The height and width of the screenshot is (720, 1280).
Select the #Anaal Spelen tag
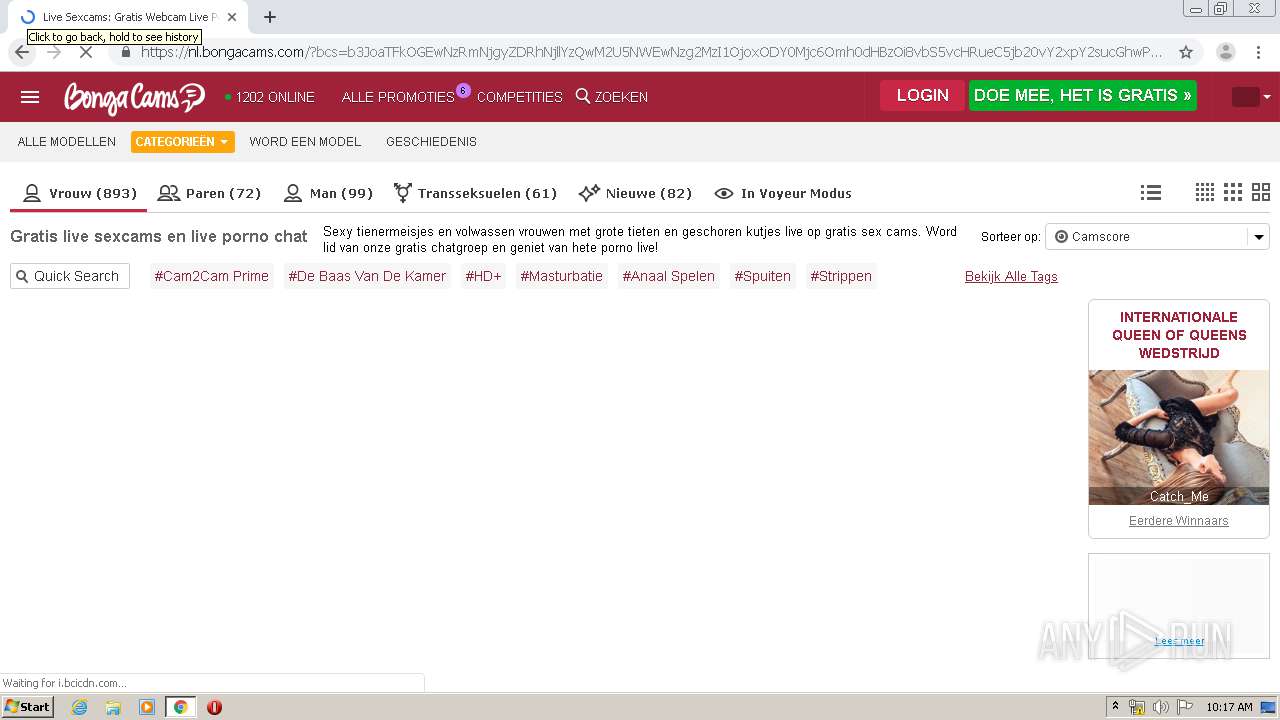click(x=668, y=276)
